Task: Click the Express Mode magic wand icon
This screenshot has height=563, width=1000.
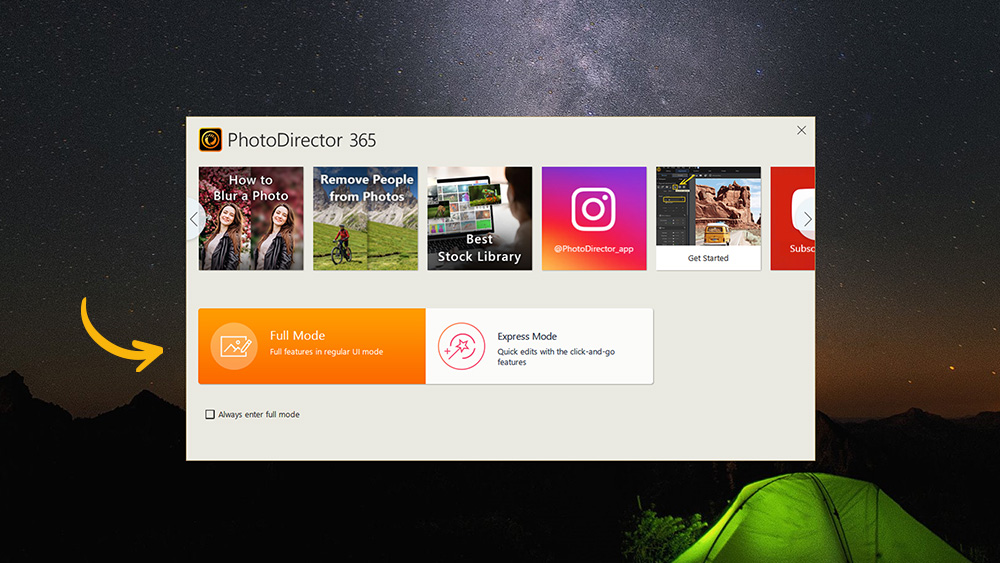Action: pos(461,346)
